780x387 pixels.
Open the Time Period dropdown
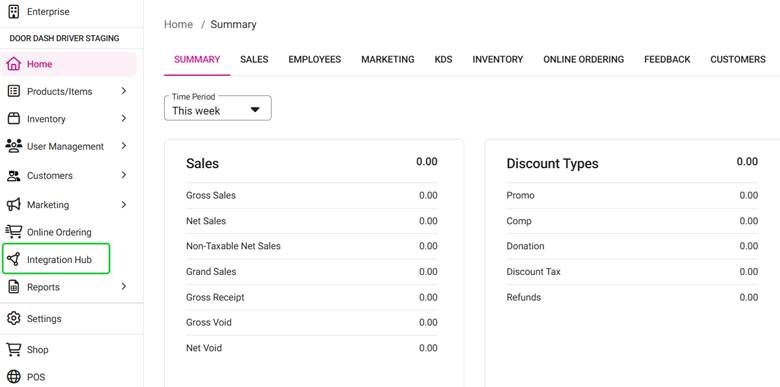click(218, 108)
